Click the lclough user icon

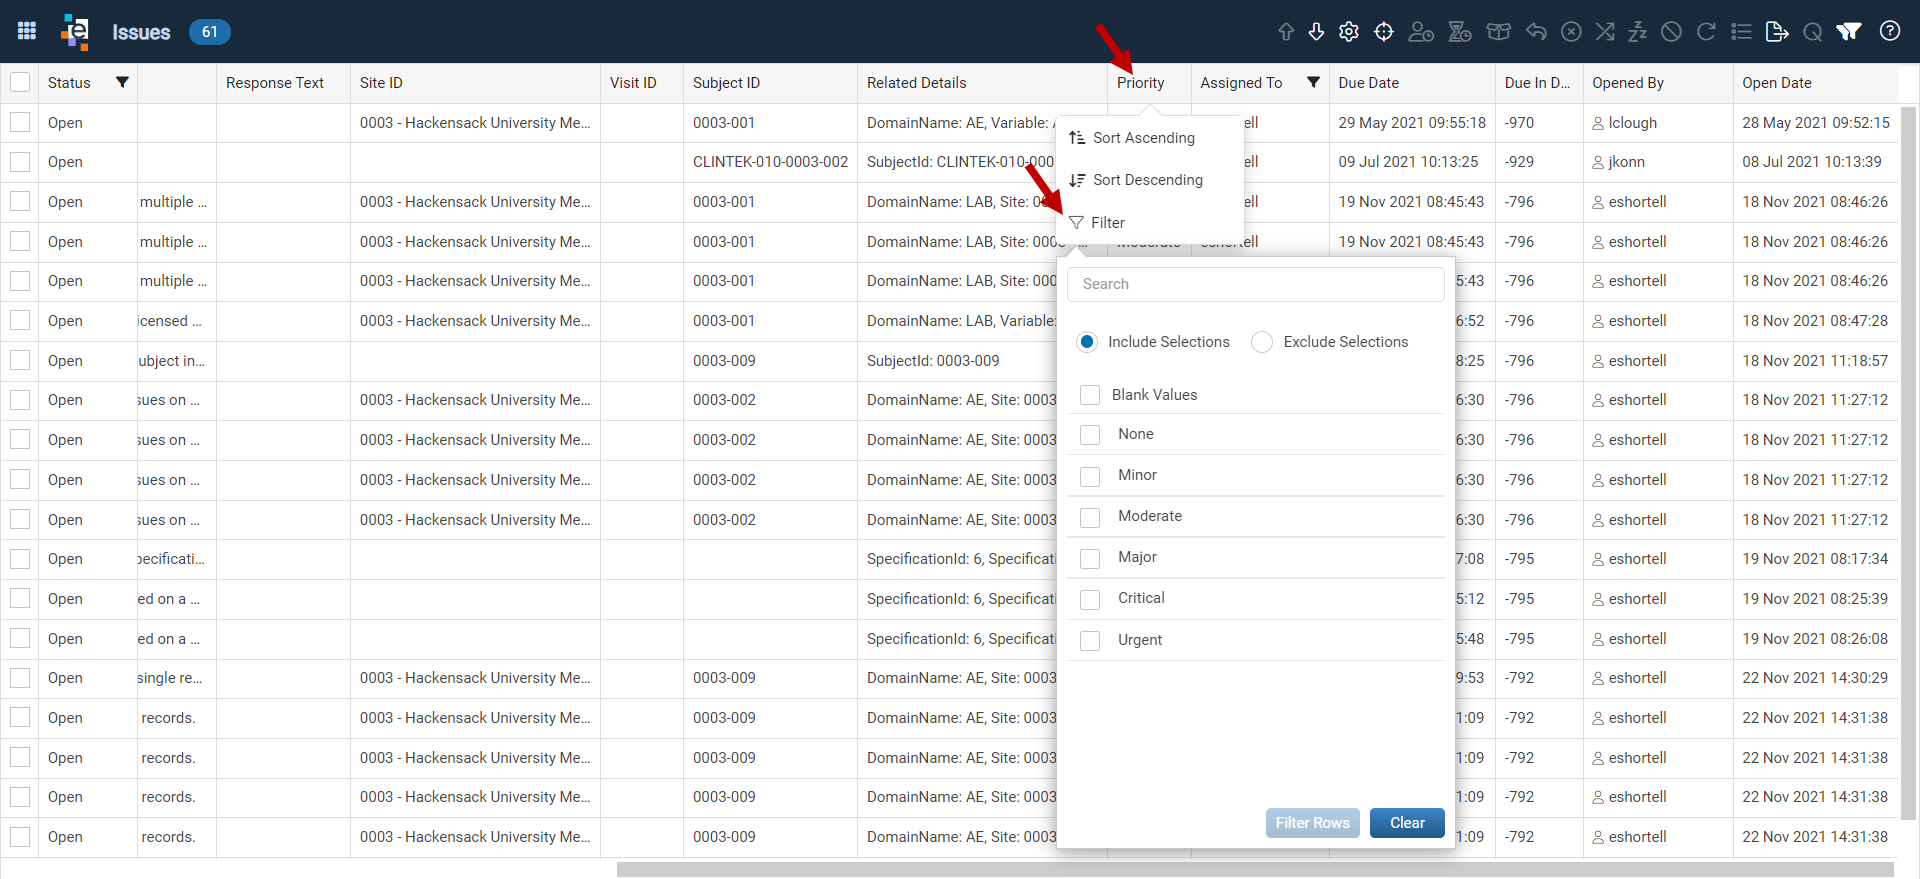[x=1598, y=123]
